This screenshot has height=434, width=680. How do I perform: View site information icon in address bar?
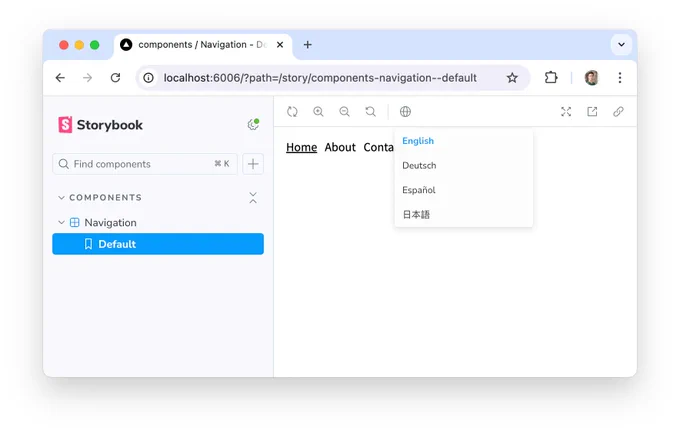[x=148, y=78]
